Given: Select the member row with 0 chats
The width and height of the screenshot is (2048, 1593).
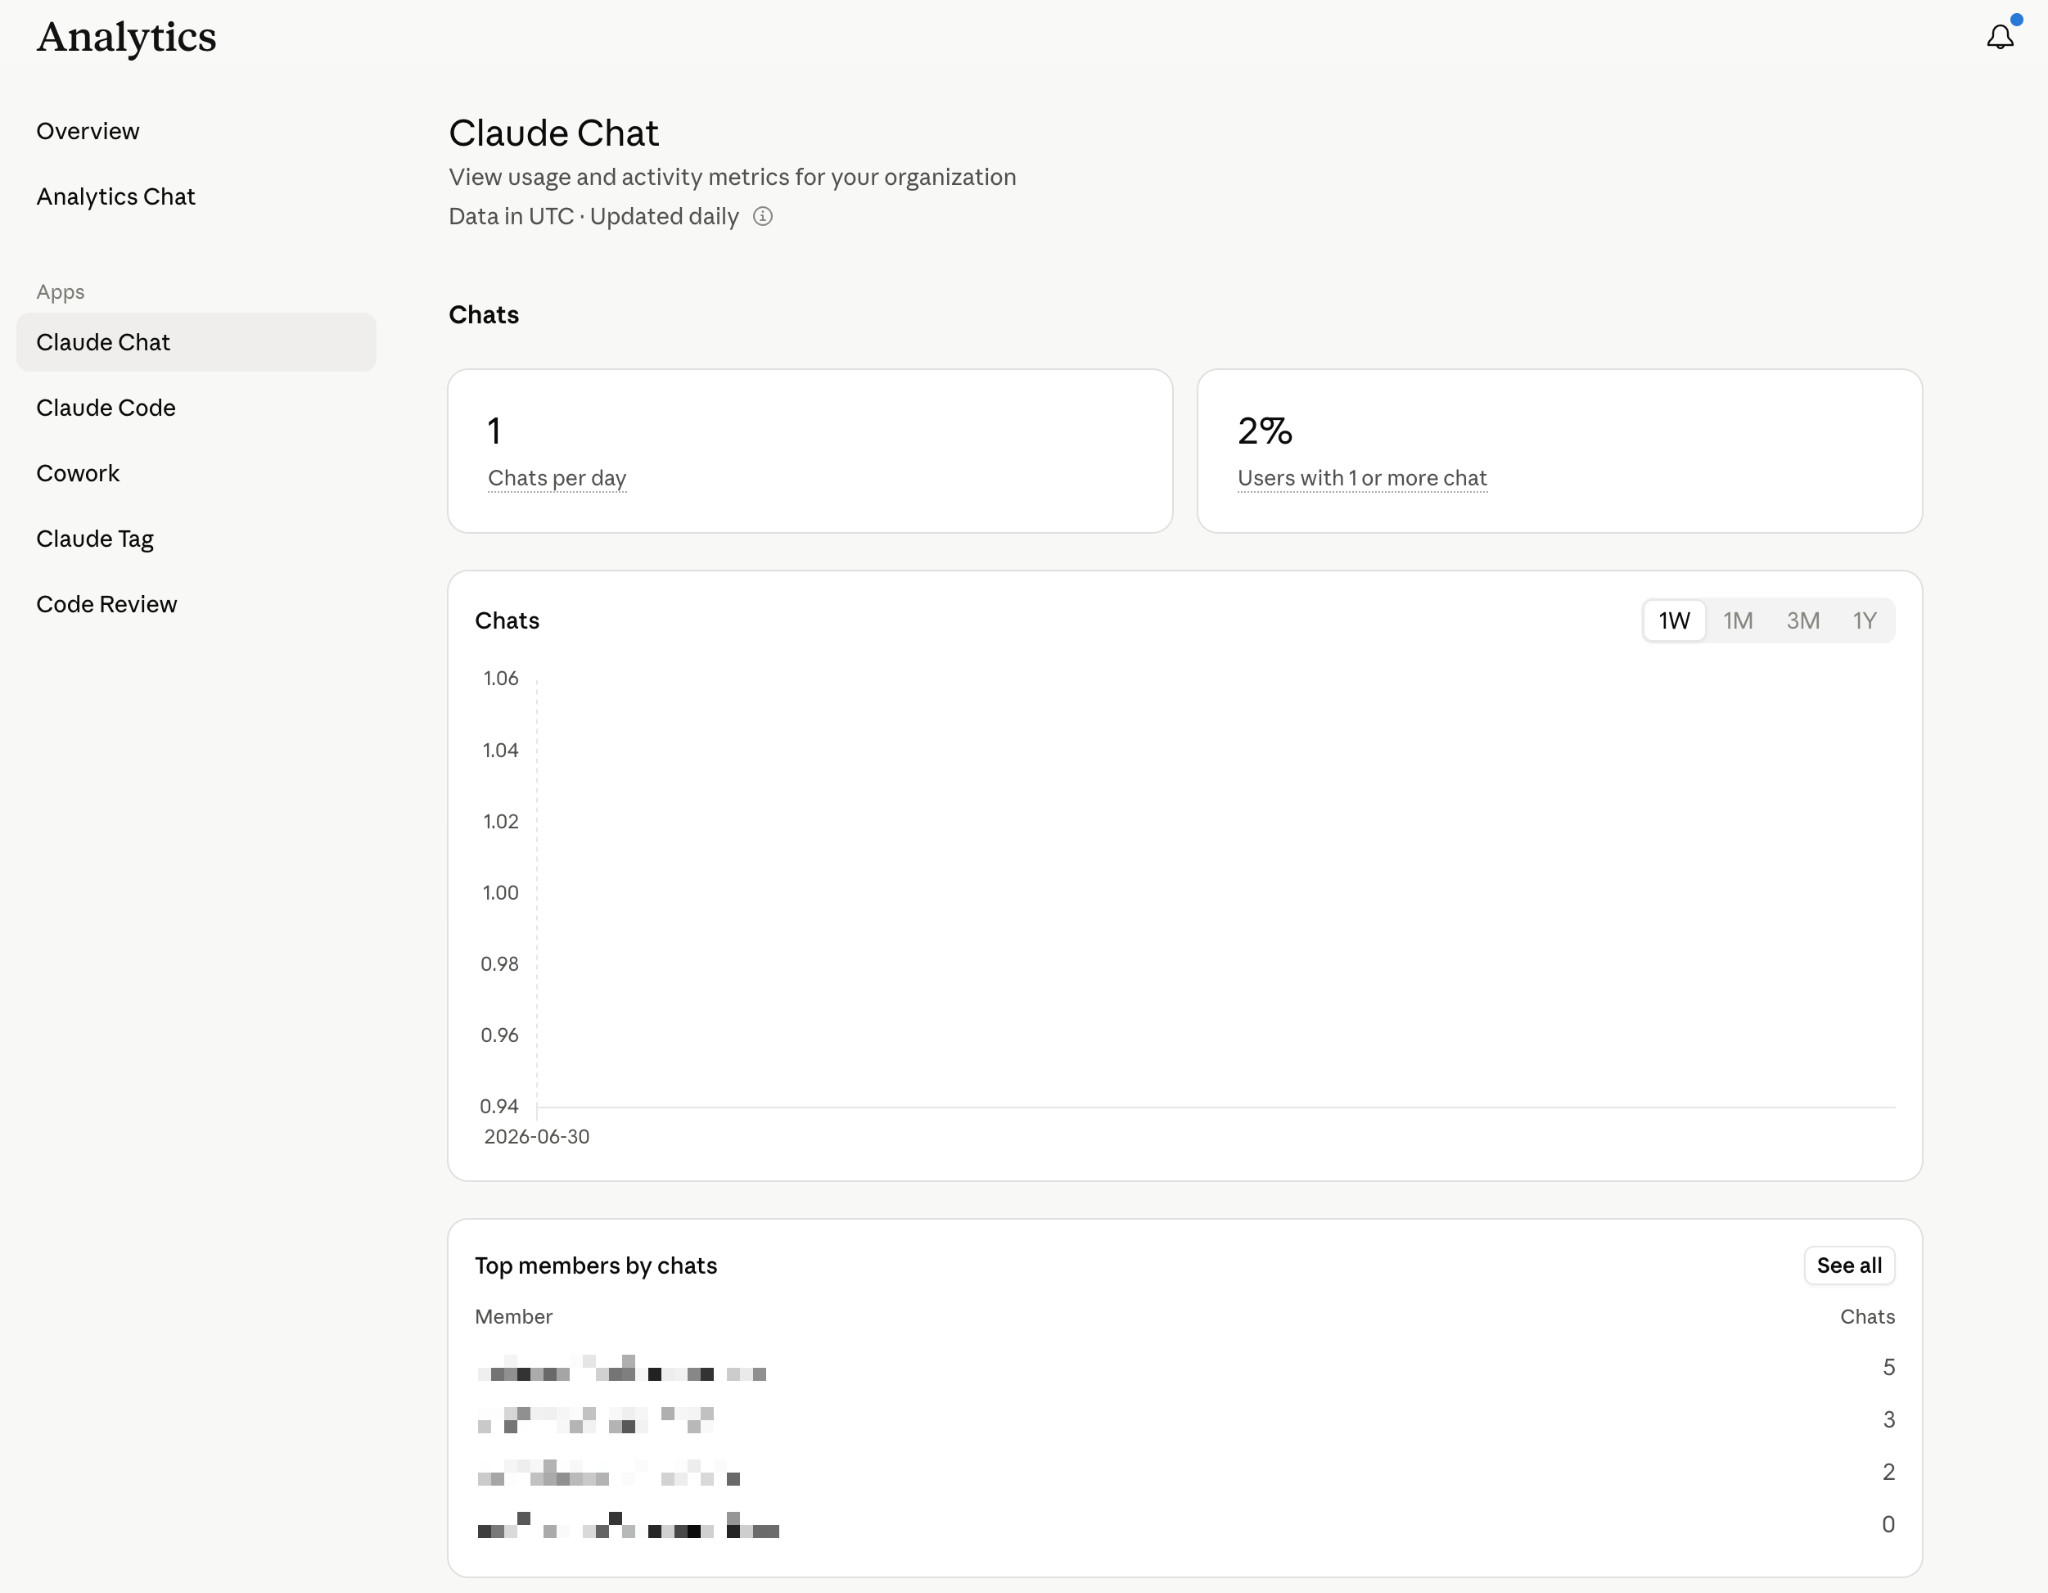Looking at the screenshot, I should point(1185,1524).
